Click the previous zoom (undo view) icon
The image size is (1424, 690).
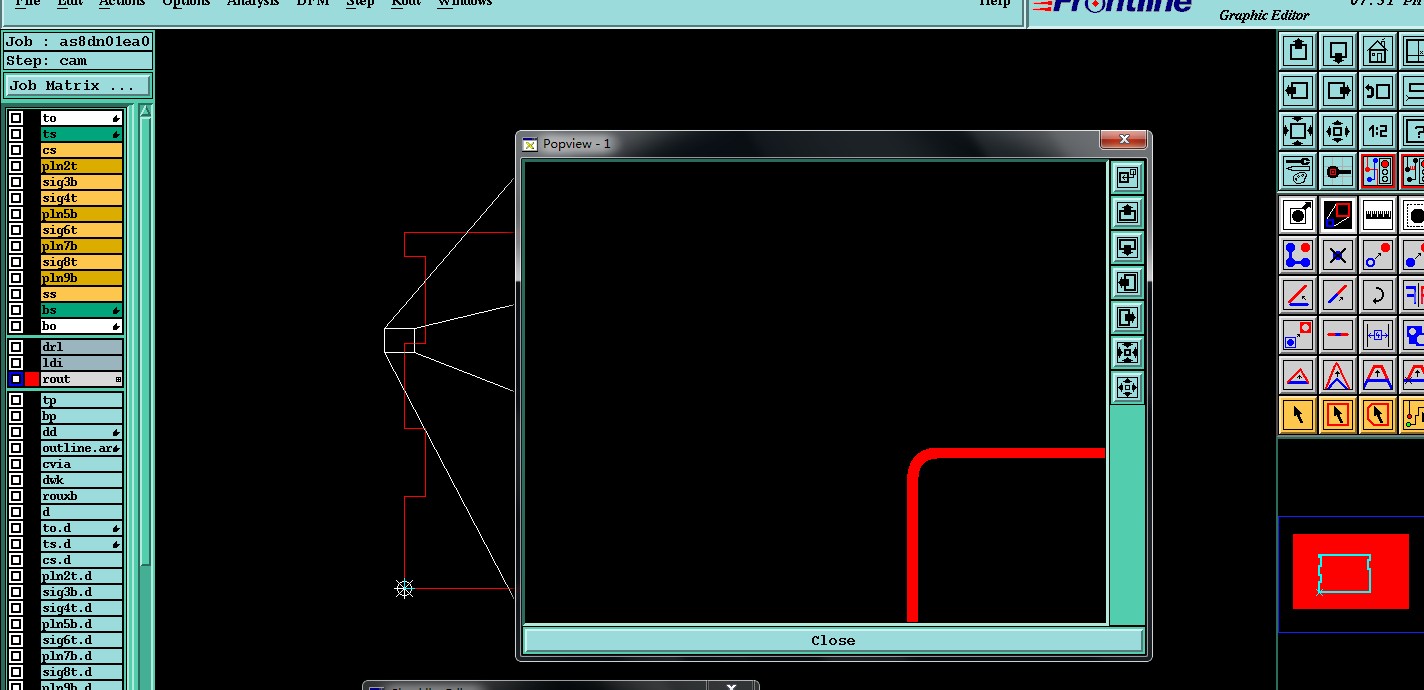click(1378, 91)
